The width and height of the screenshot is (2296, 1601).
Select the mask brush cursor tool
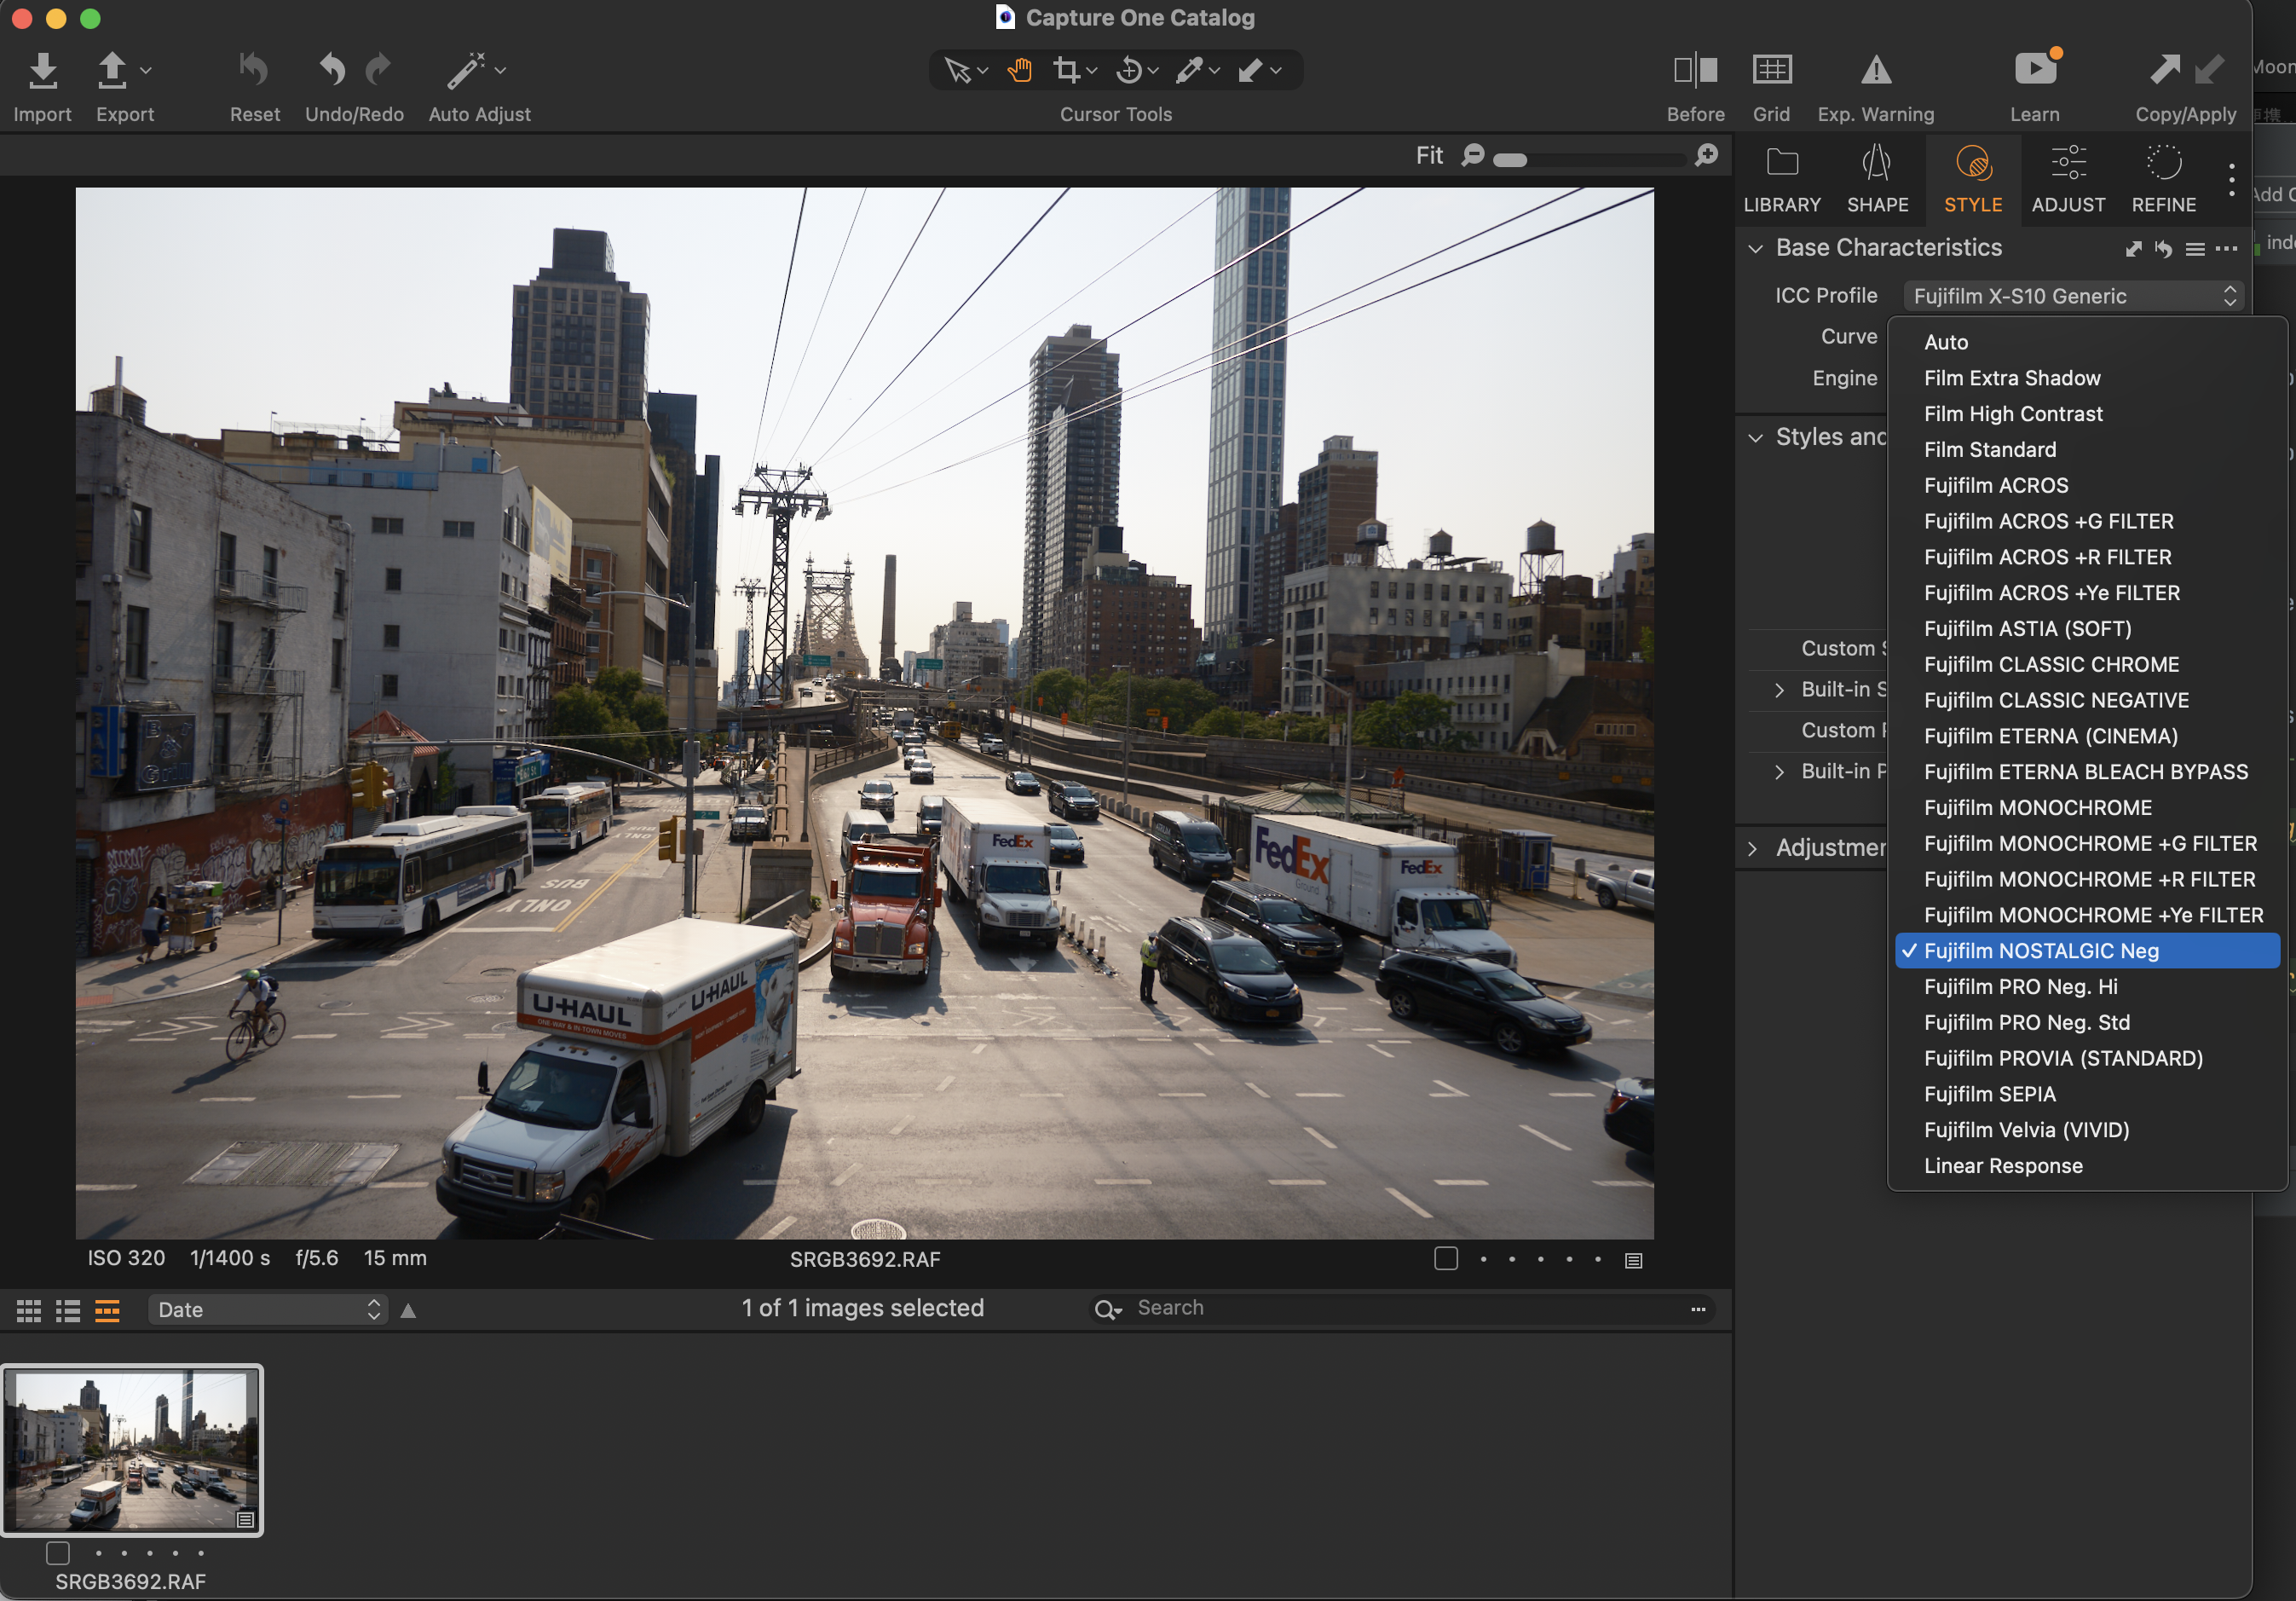pos(1250,70)
